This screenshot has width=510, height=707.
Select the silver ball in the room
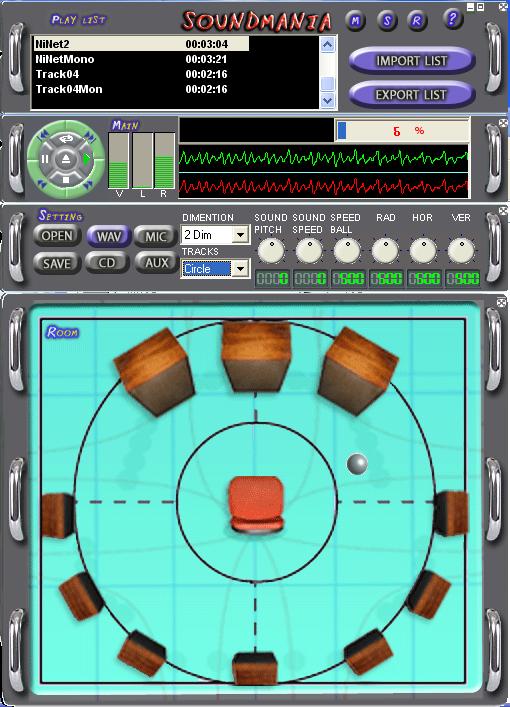[x=357, y=464]
